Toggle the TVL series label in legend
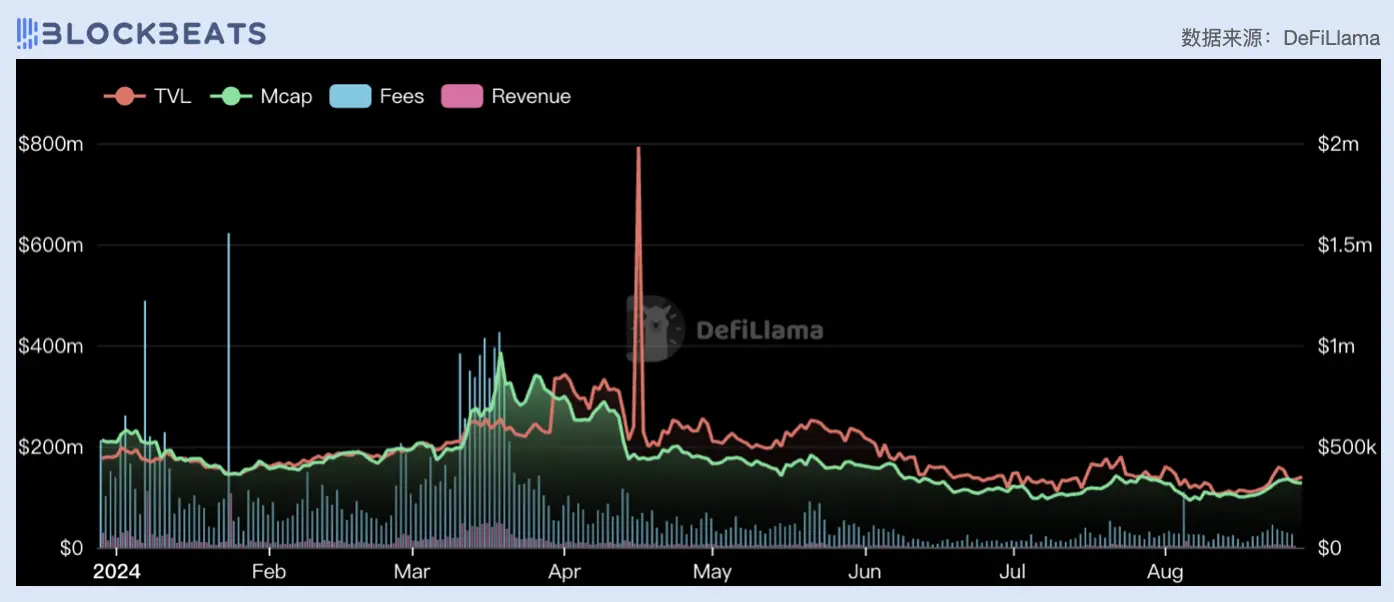Image resolution: width=1394 pixels, height=602 pixels. [173, 97]
